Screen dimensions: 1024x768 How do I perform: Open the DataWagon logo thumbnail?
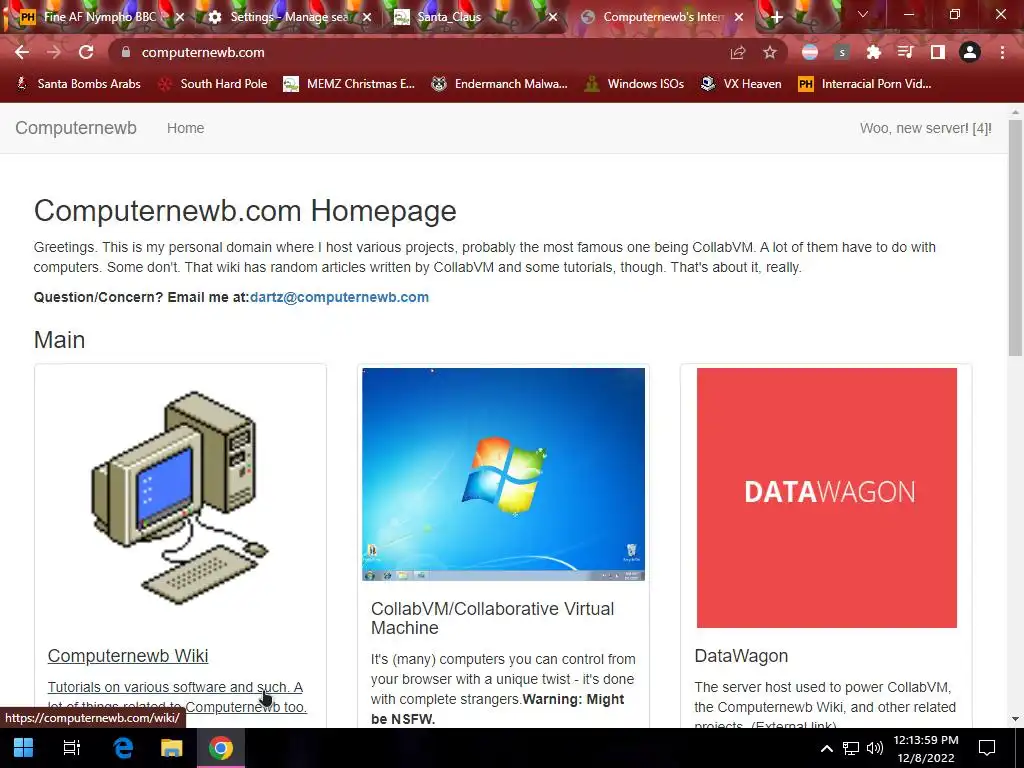[x=827, y=498]
